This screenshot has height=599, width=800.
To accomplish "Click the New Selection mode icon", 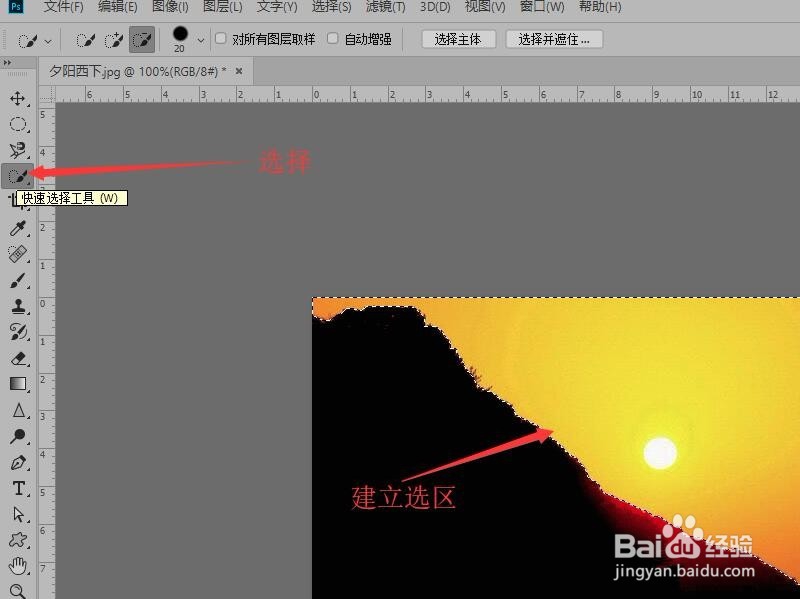I will [x=85, y=39].
